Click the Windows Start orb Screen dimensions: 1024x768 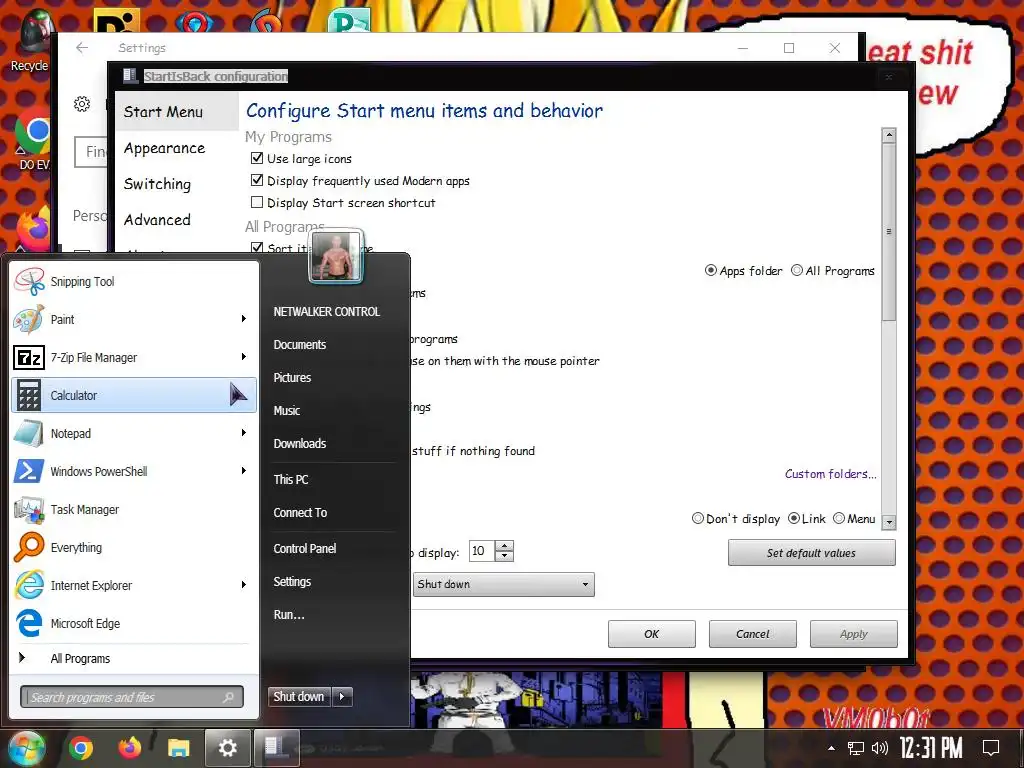(x=25, y=748)
